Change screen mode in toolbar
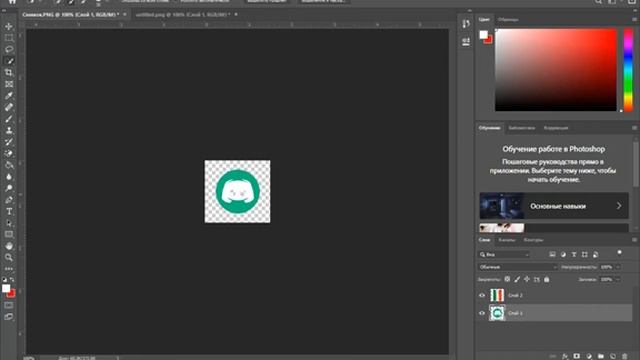The height and width of the screenshot is (360, 640). (x=9, y=317)
